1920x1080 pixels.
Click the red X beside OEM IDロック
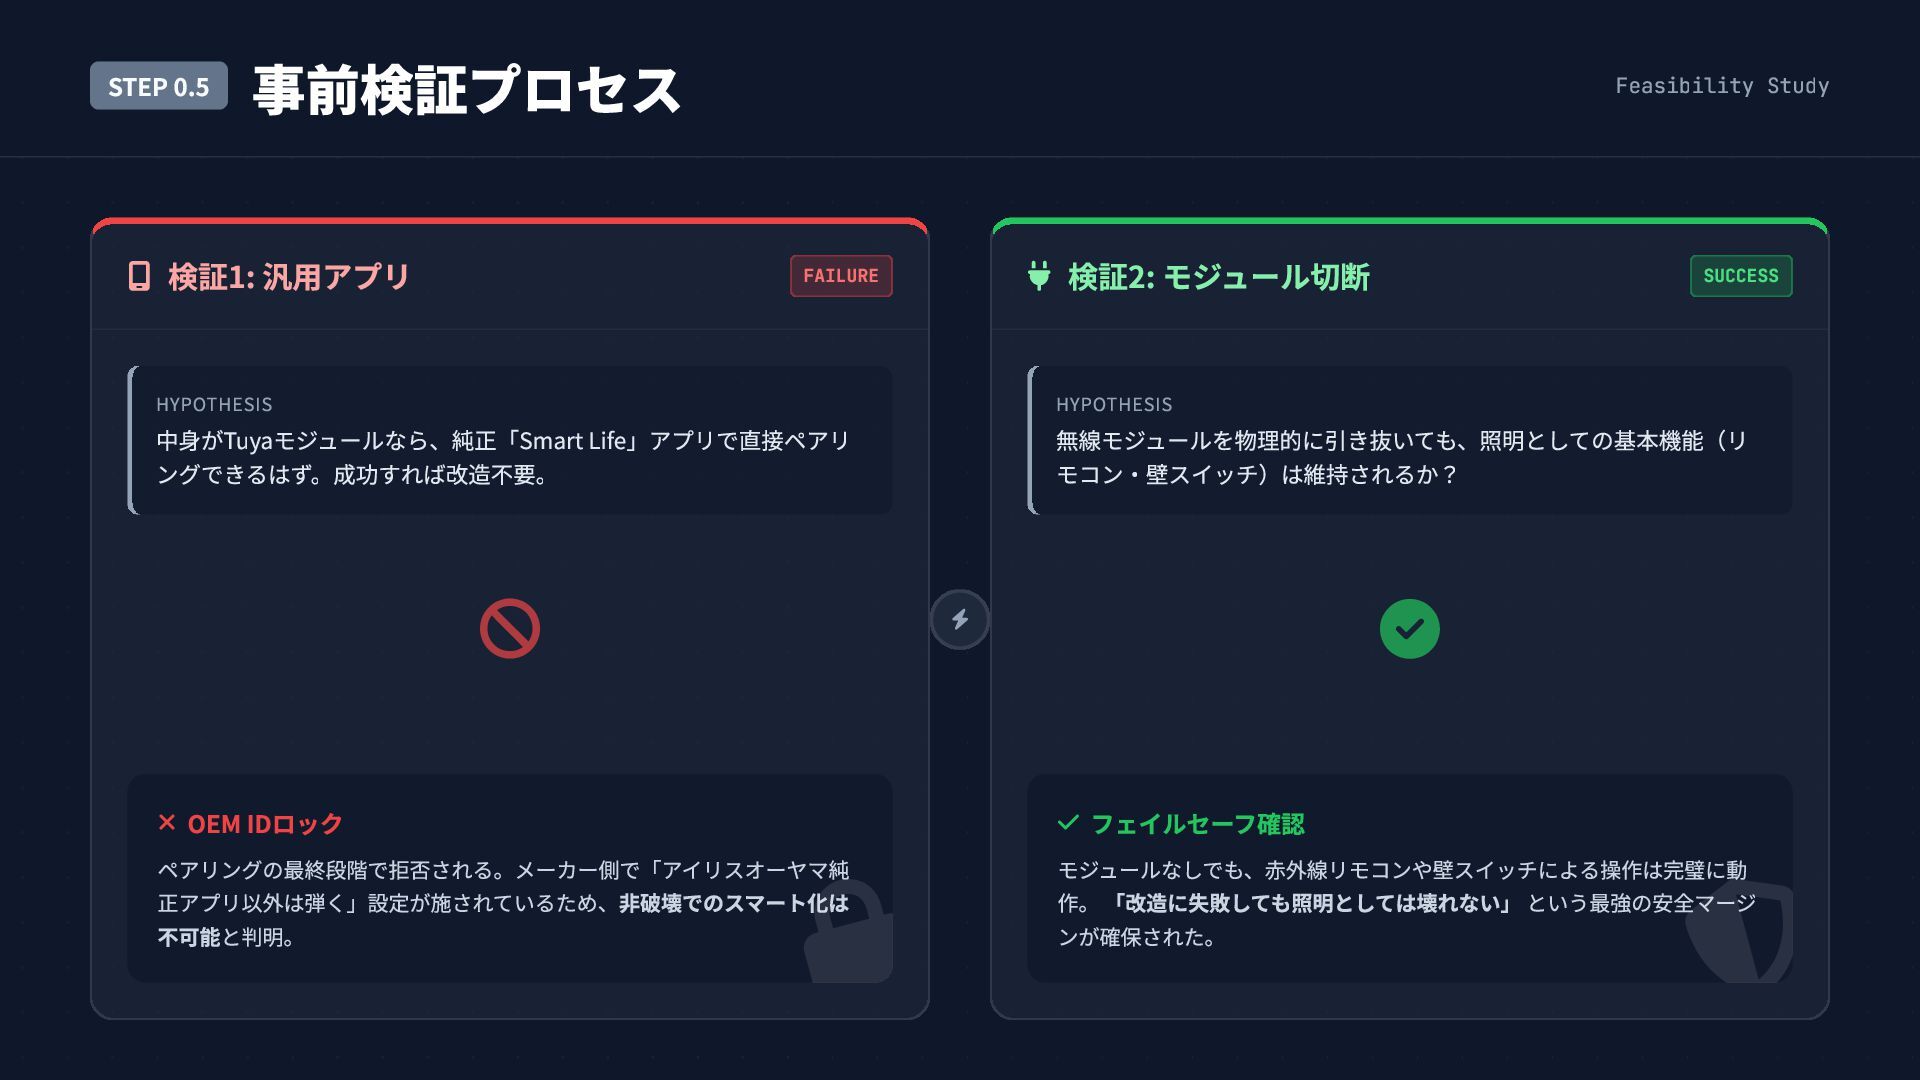(167, 823)
